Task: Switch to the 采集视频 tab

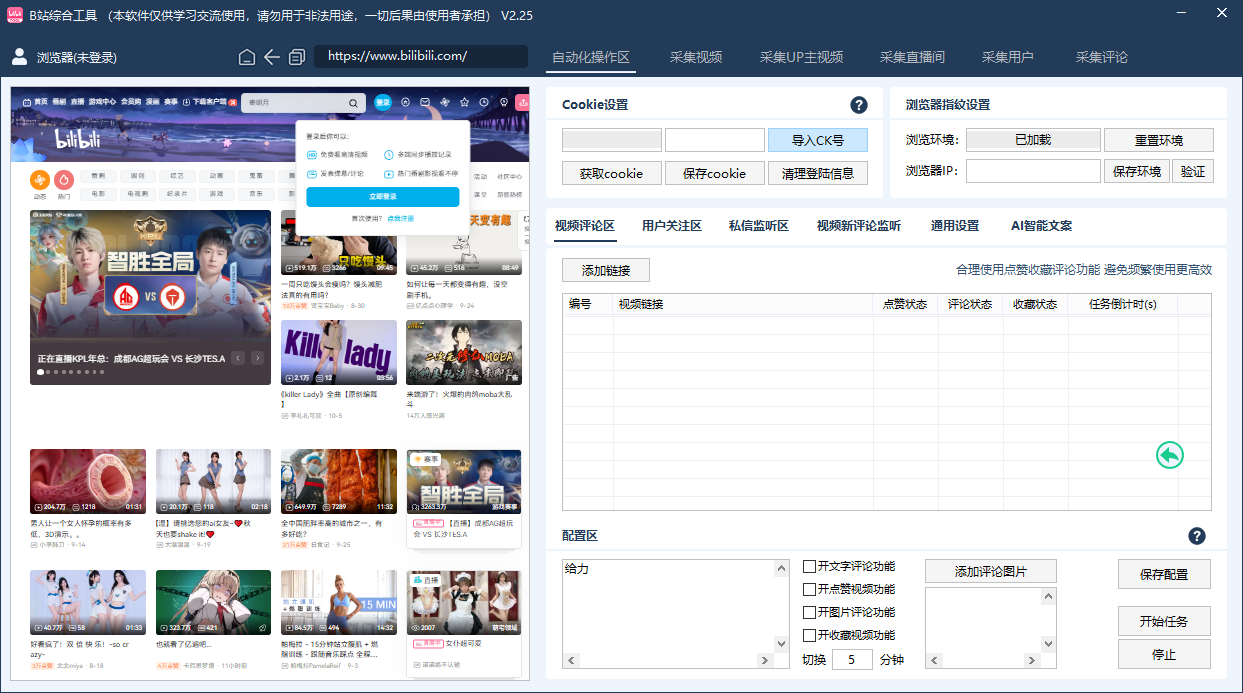Action: click(x=695, y=57)
